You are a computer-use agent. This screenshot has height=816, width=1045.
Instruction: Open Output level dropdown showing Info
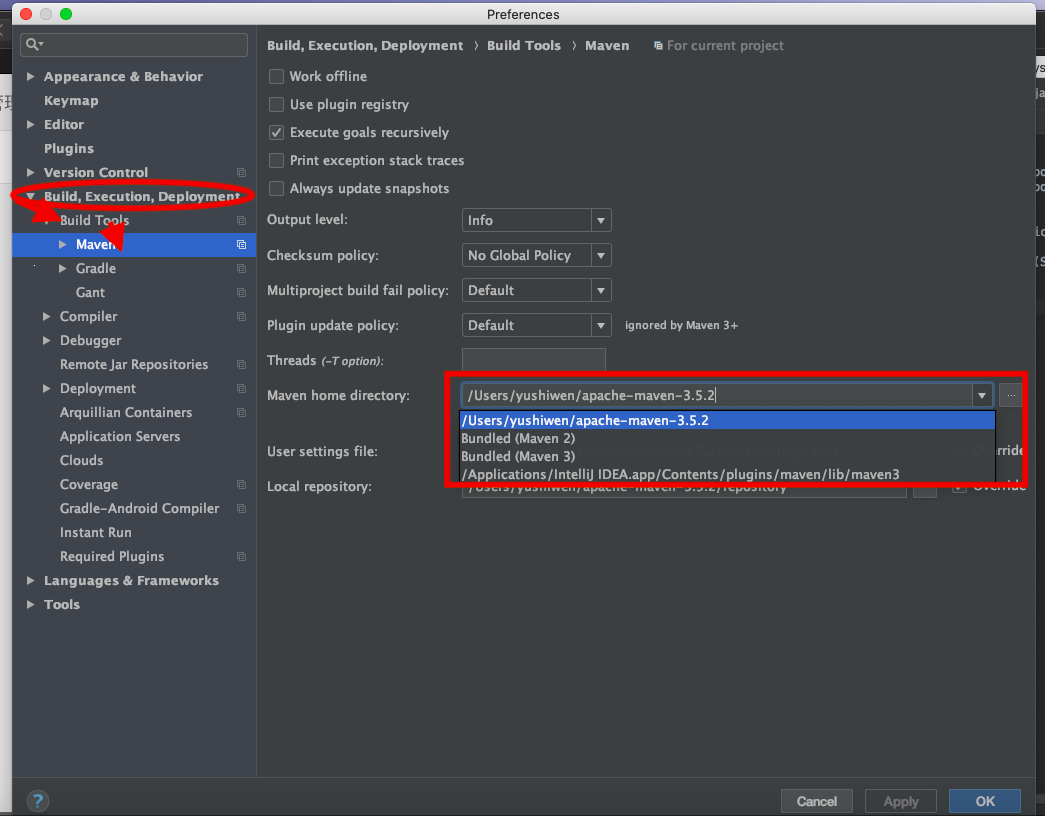coord(536,220)
